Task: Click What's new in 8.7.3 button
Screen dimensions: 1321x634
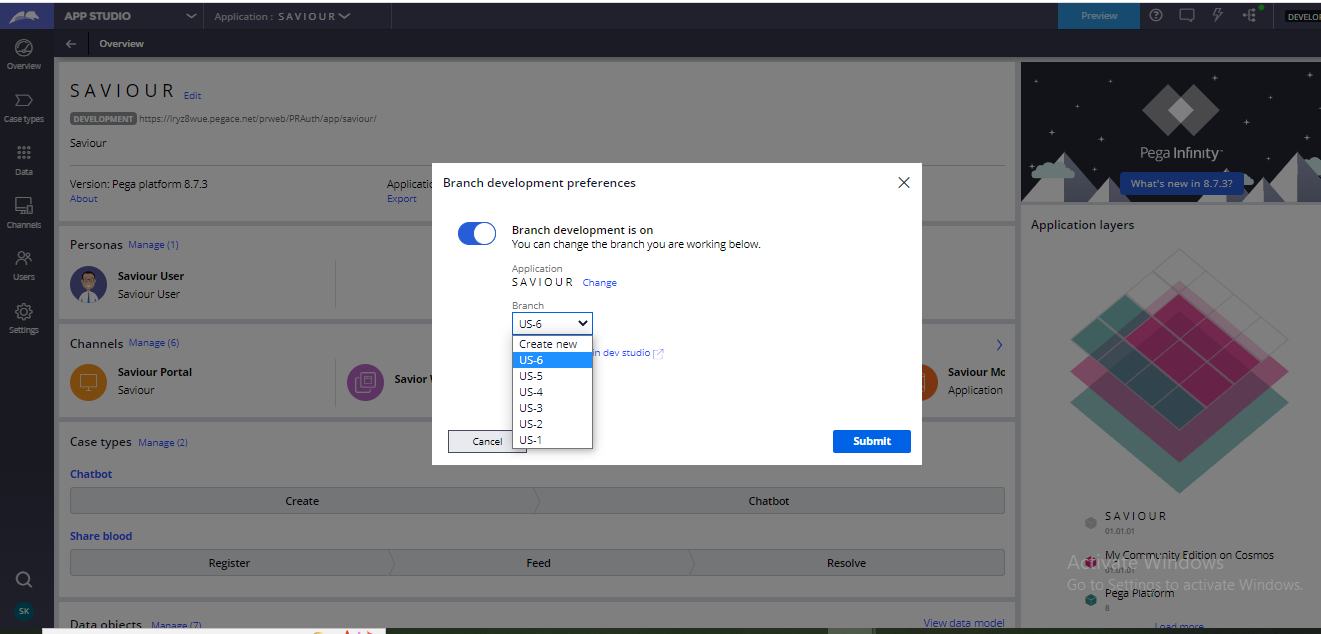Action: [x=1181, y=183]
